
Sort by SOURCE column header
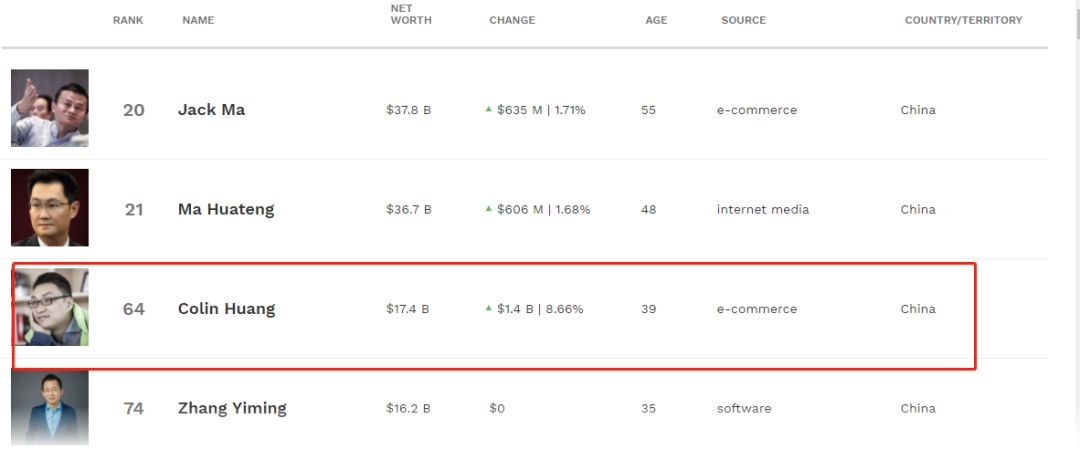point(743,20)
